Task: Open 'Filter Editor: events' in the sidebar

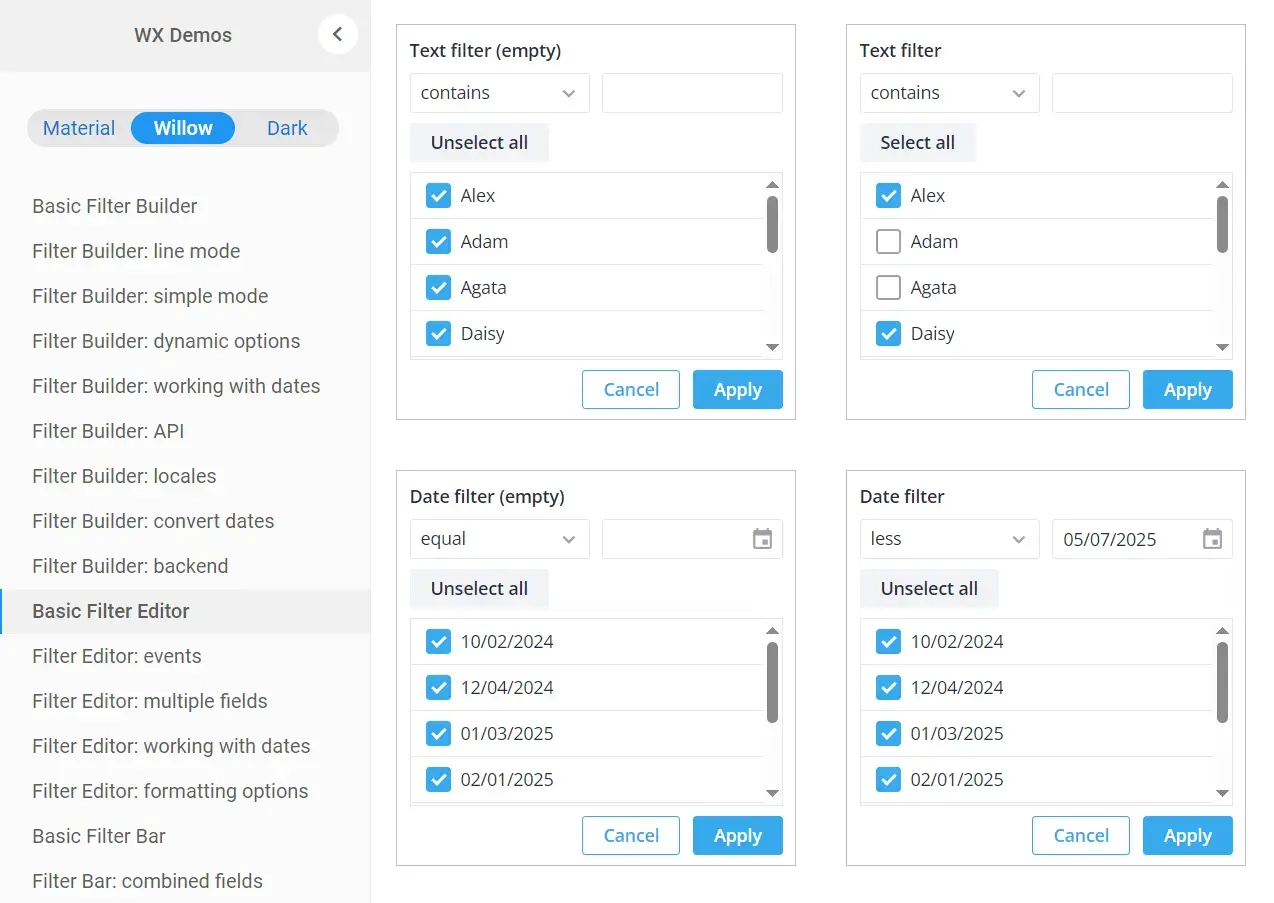Action: click(x=117, y=656)
